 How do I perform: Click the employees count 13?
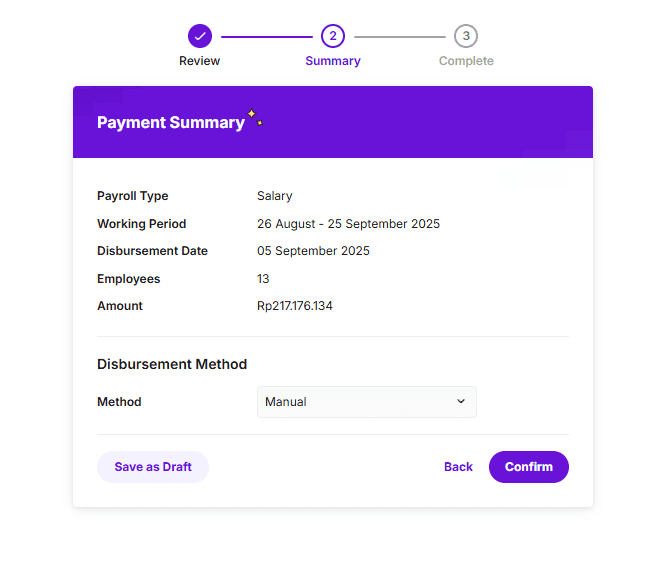click(263, 279)
